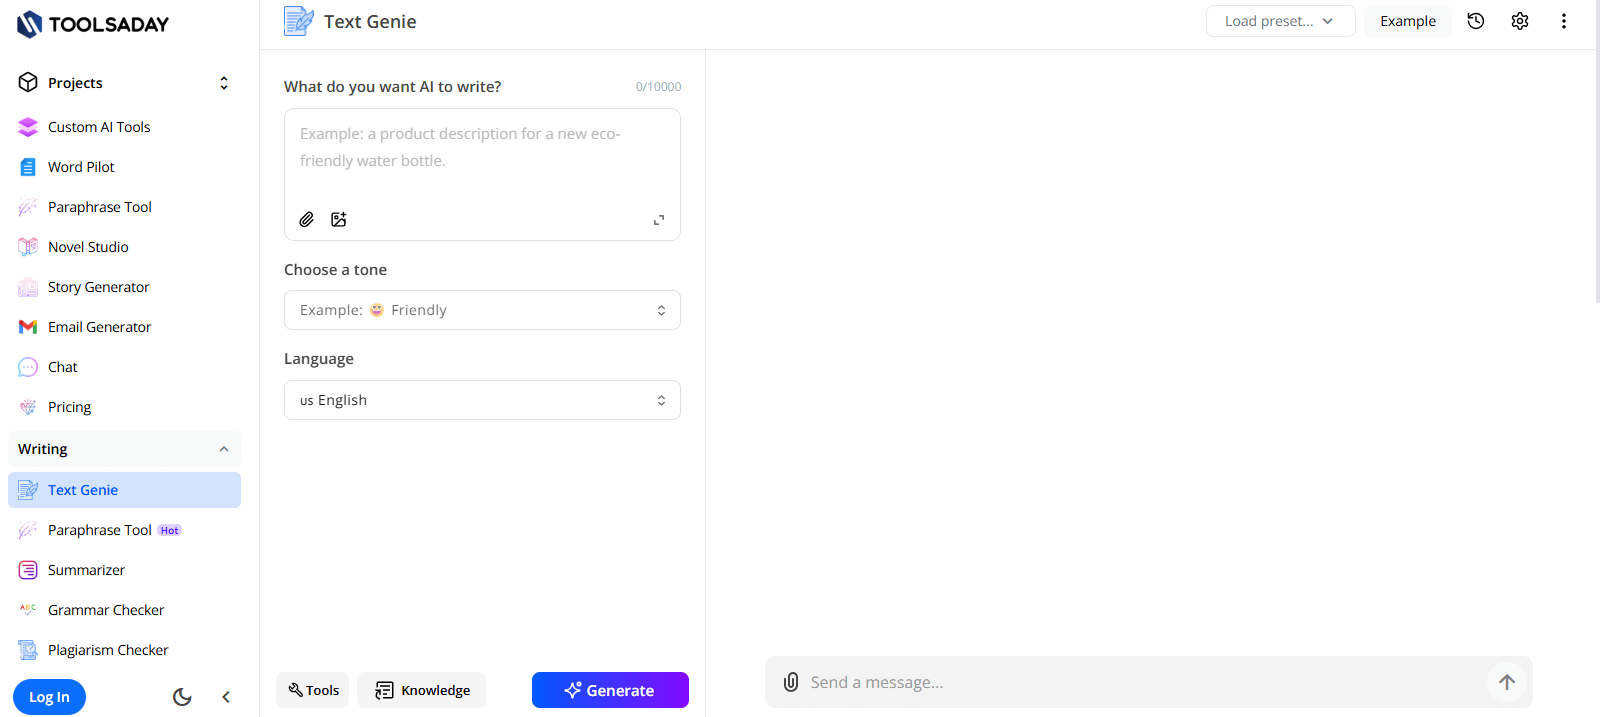Open Summarizer from the sidebar
Image resolution: width=1600 pixels, height=717 pixels.
click(x=86, y=570)
